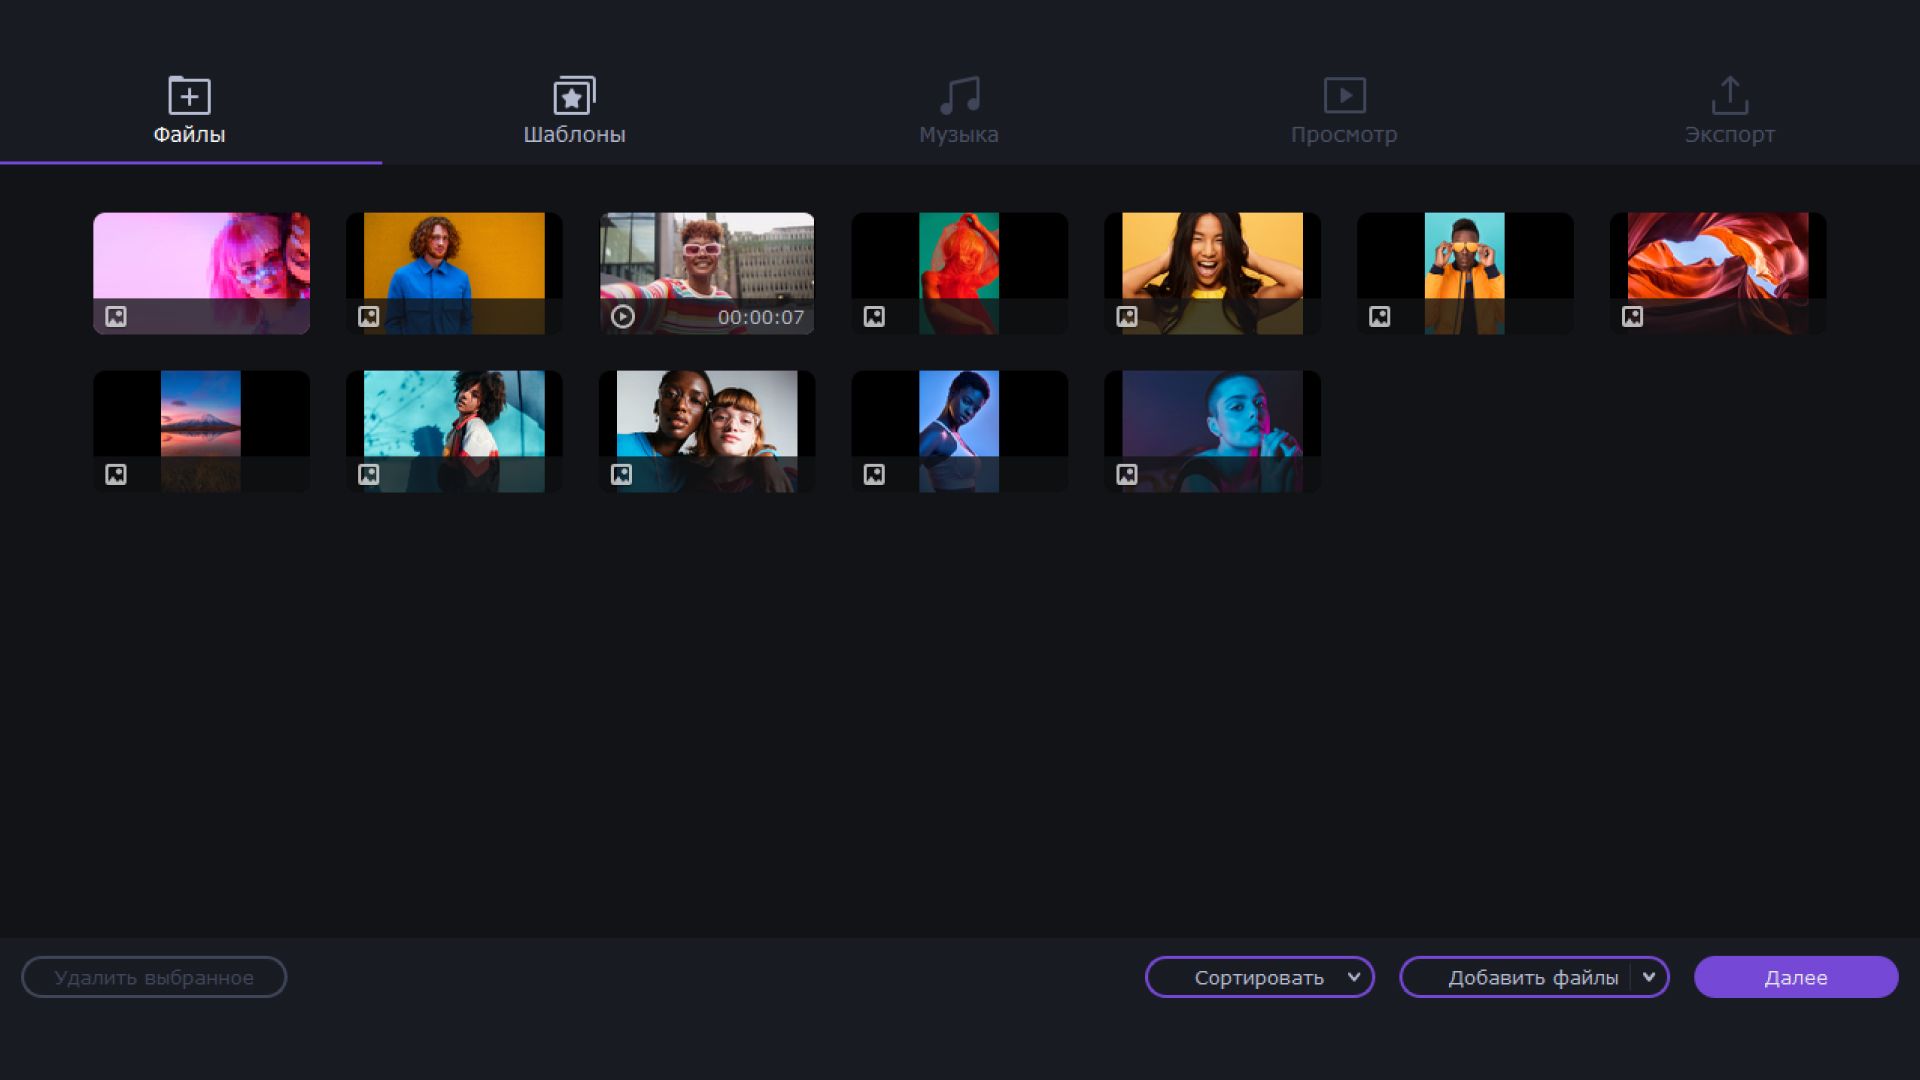The width and height of the screenshot is (1920, 1080).
Task: Open the Шаблоны templates star icon
Action: [574, 96]
